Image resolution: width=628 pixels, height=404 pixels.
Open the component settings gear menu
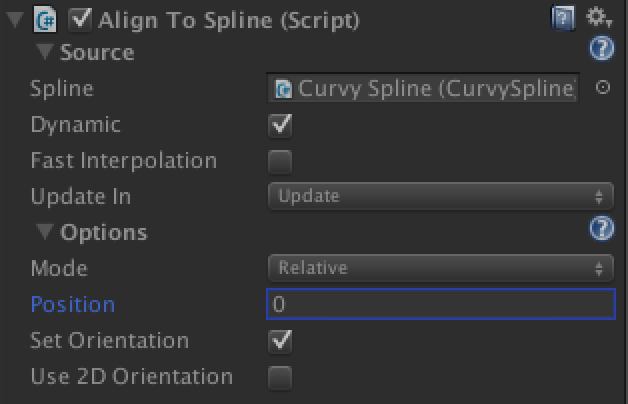[598, 17]
